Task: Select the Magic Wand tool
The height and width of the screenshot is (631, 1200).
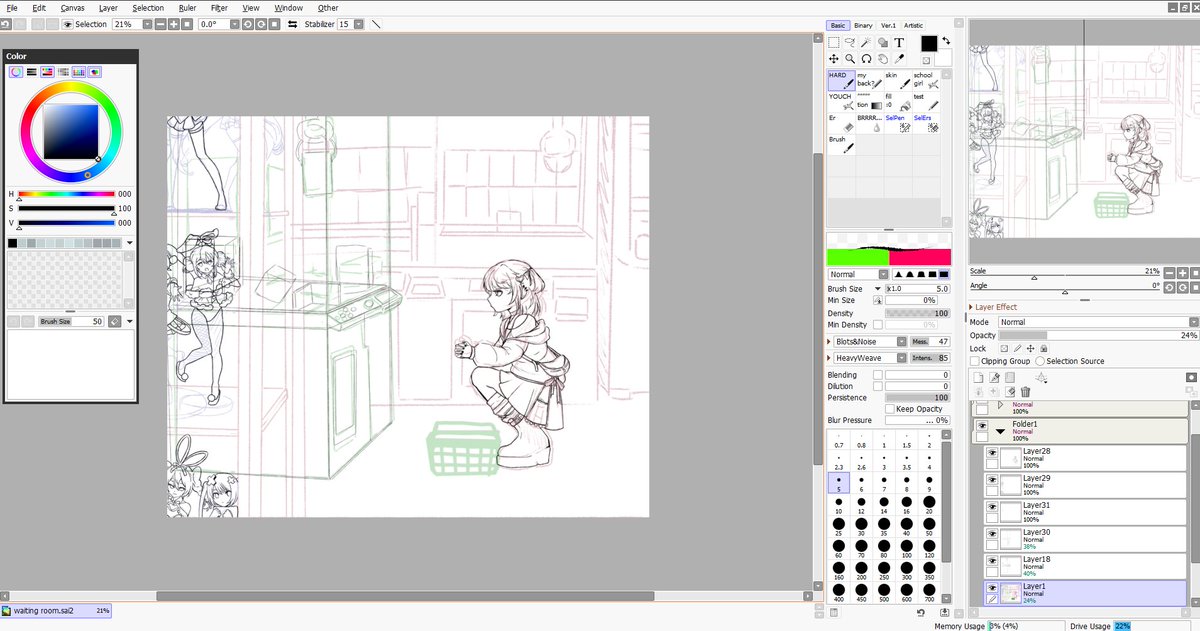Action: 866,43
